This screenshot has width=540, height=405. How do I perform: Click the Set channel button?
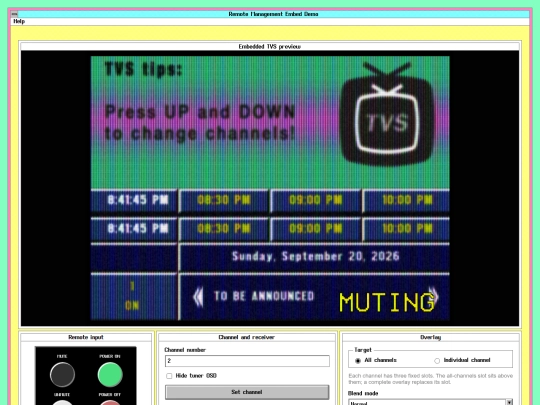[247, 392]
